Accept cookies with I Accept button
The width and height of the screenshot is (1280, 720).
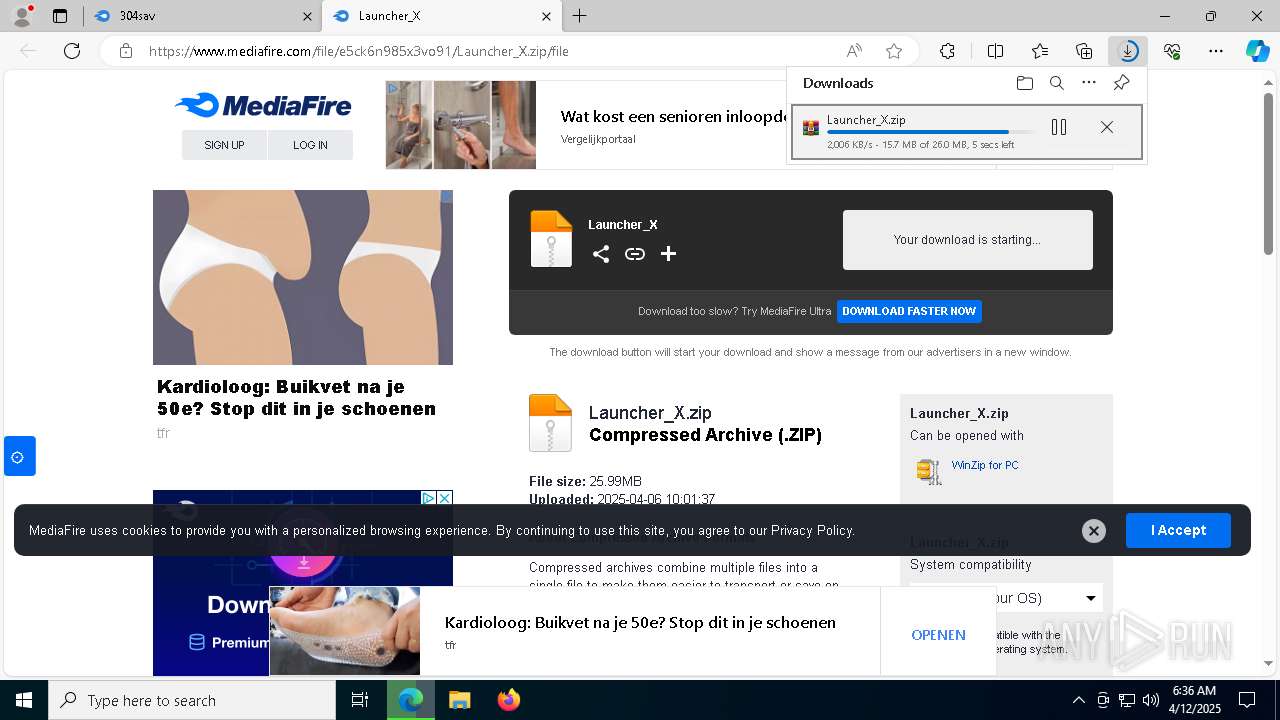coord(1178,530)
